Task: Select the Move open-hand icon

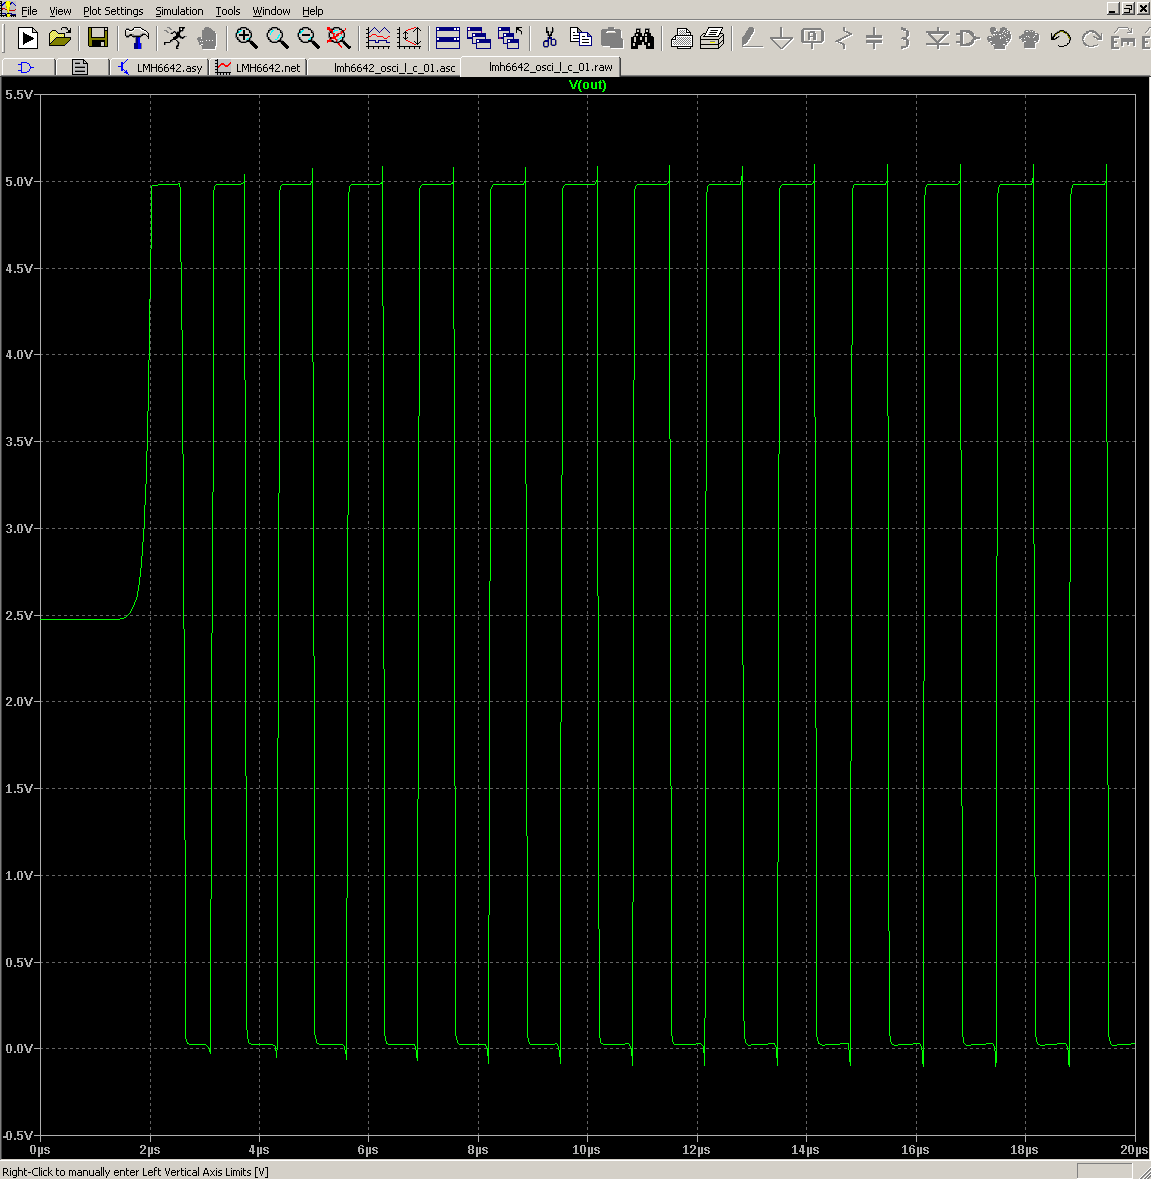Action: point(999,38)
